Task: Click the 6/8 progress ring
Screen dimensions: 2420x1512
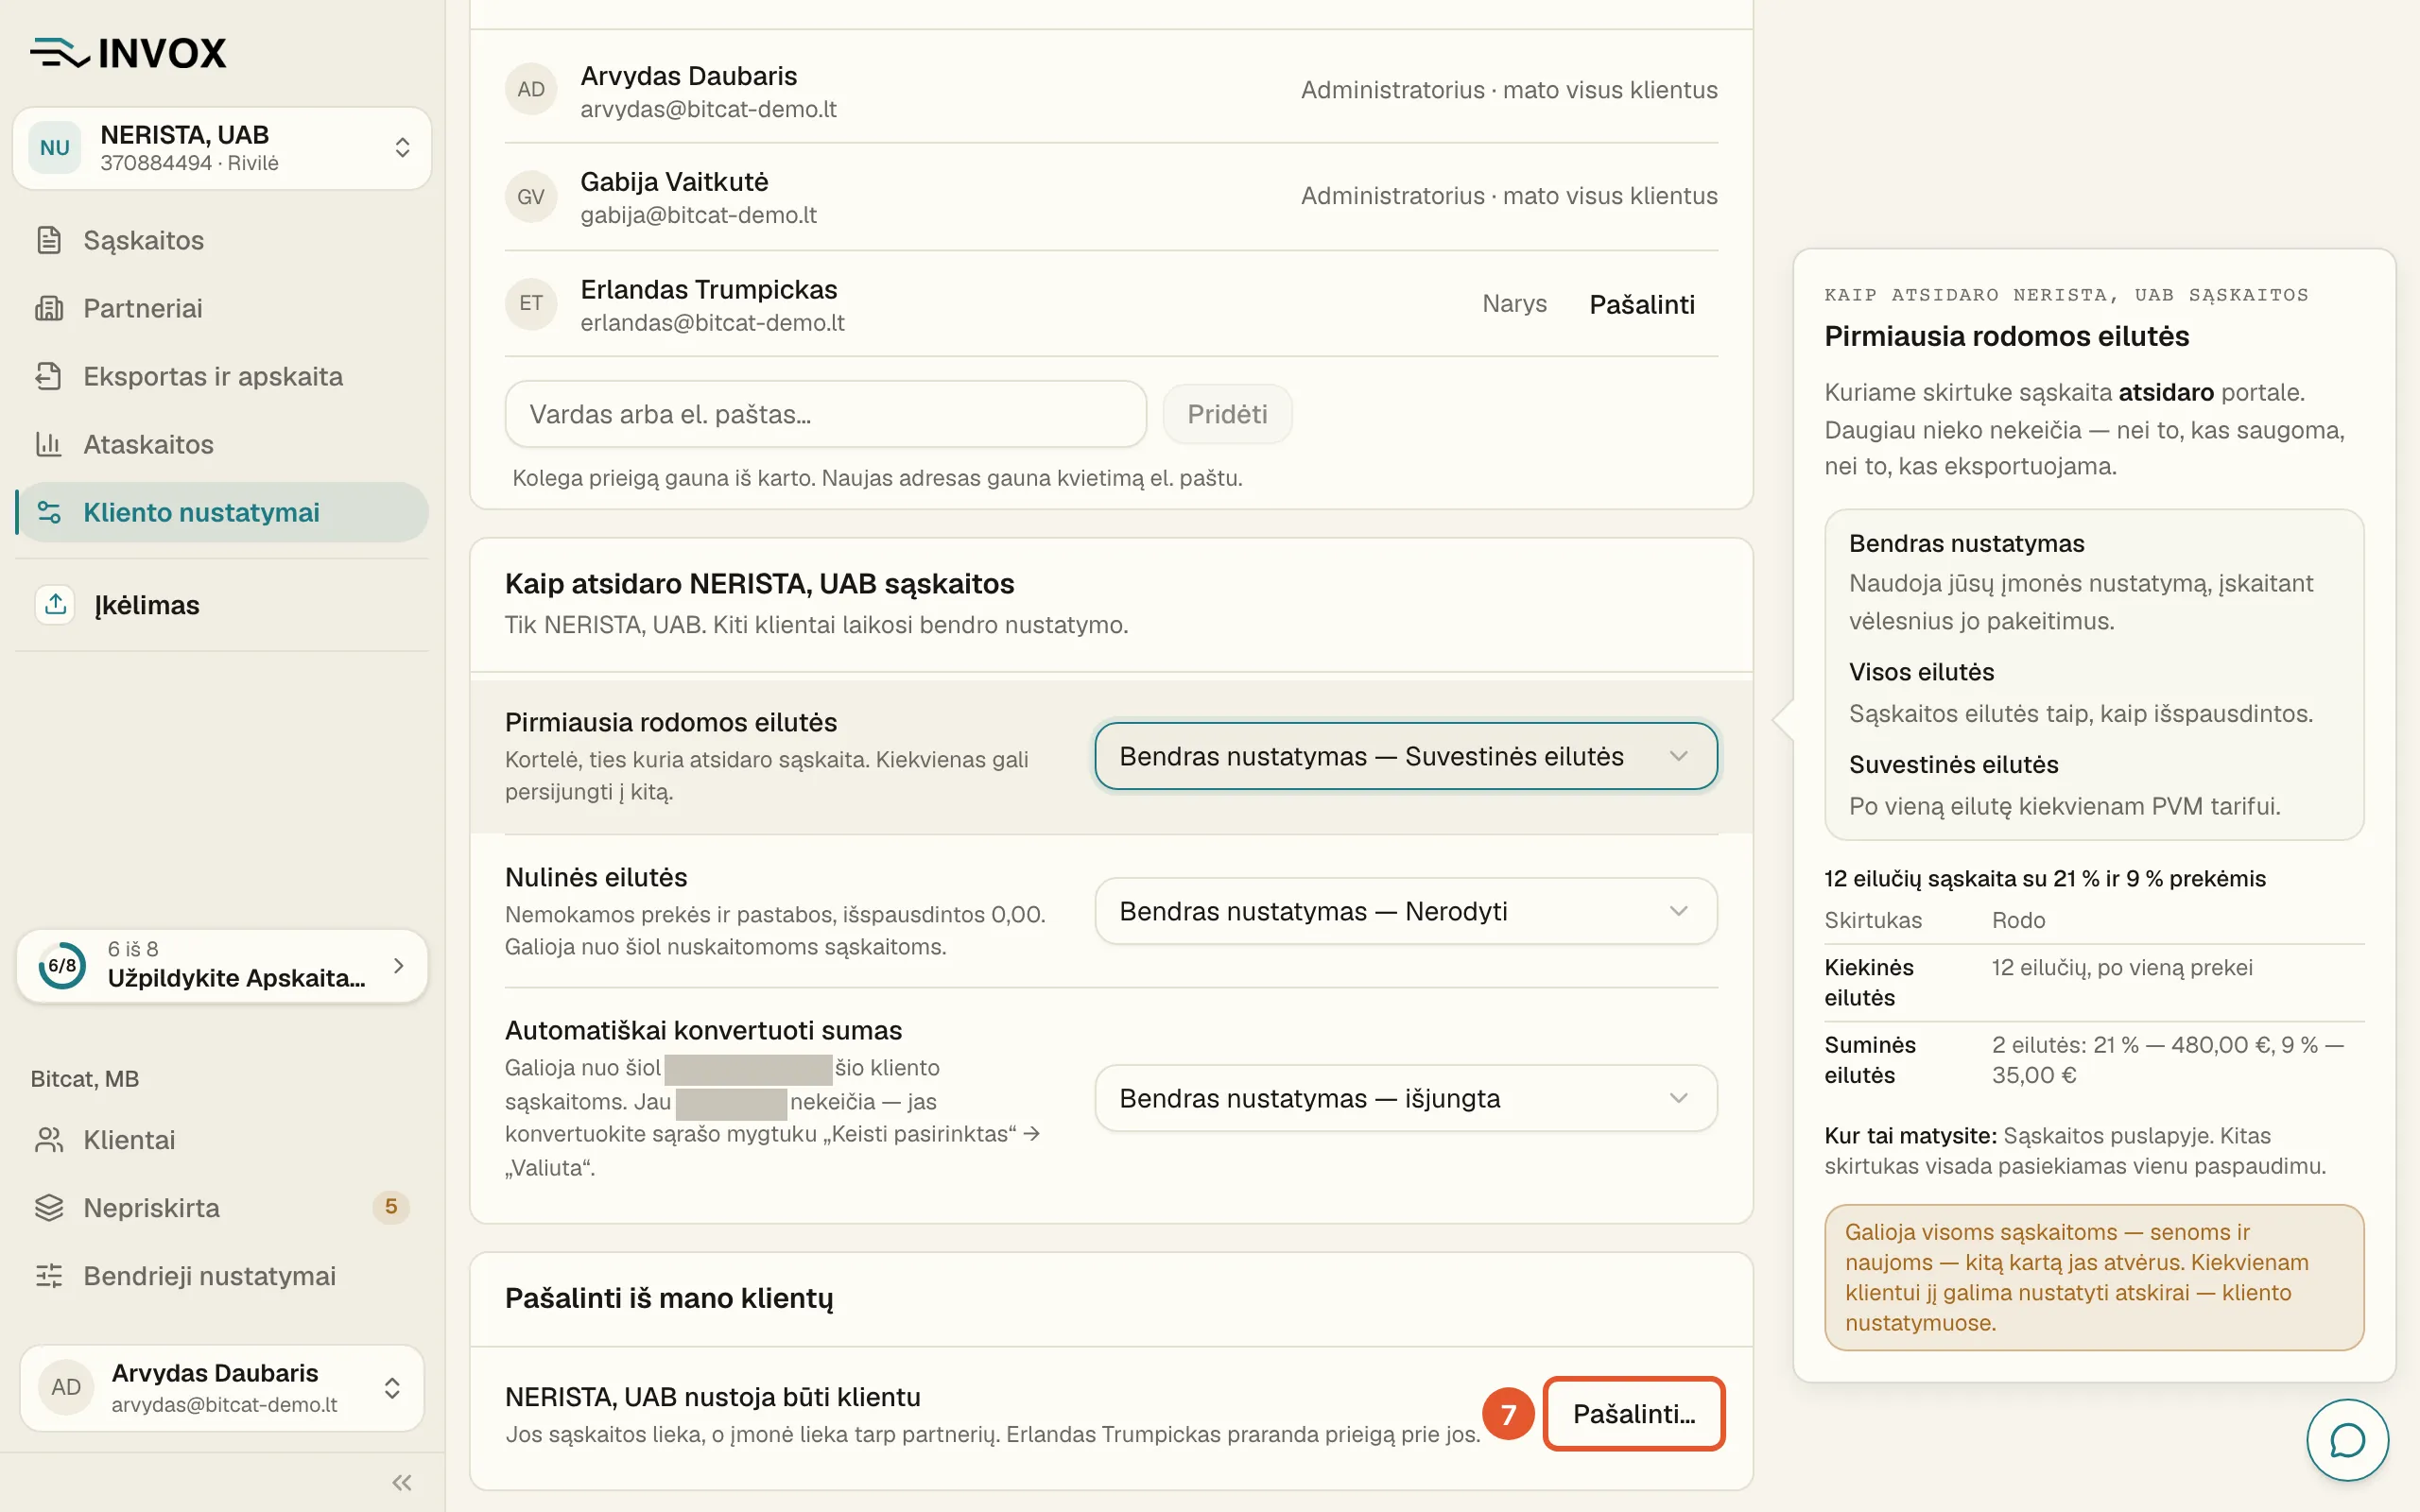Action: pyautogui.click(x=62, y=965)
